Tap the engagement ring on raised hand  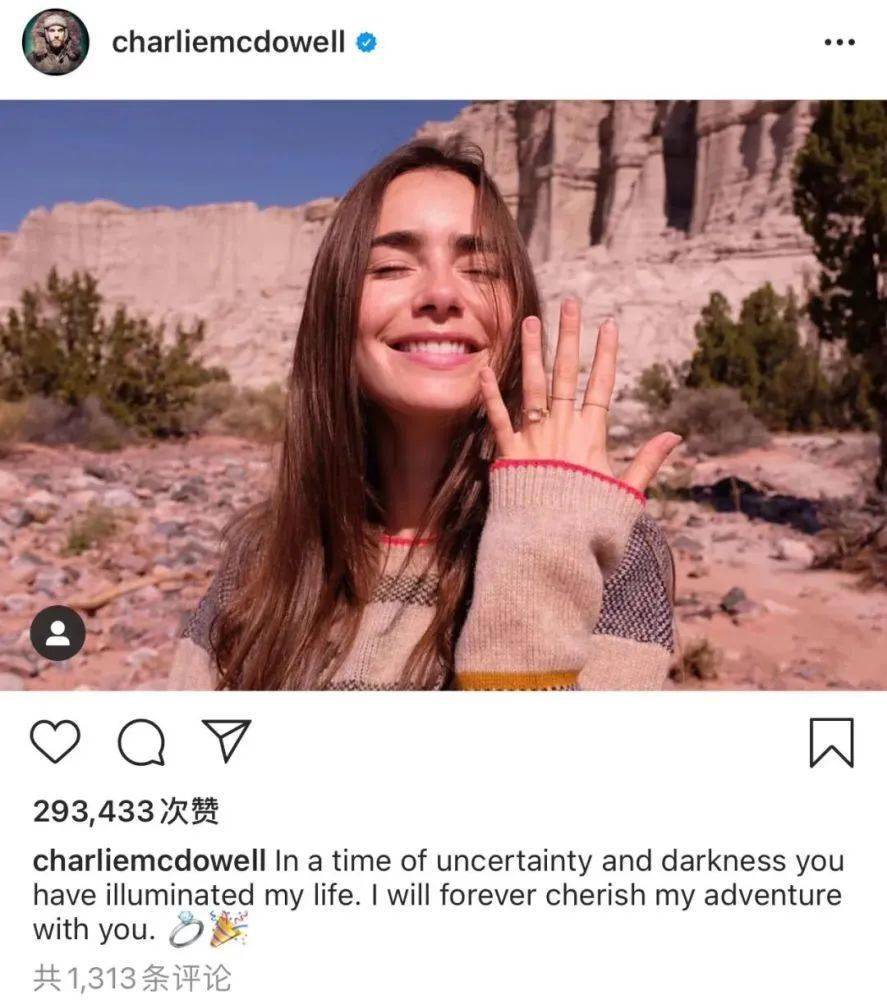[x=536, y=414]
